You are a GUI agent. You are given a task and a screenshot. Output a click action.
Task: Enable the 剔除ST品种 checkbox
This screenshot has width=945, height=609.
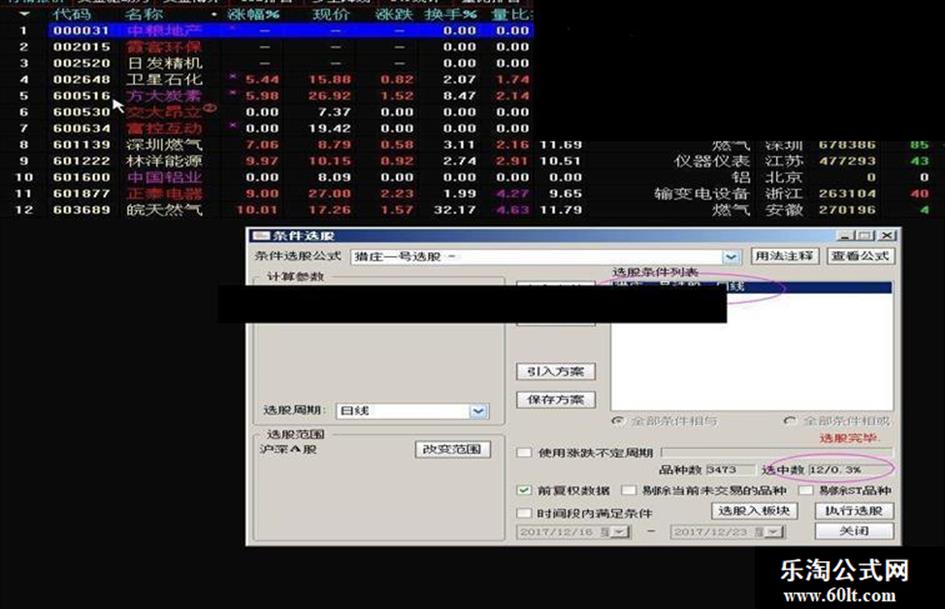806,490
